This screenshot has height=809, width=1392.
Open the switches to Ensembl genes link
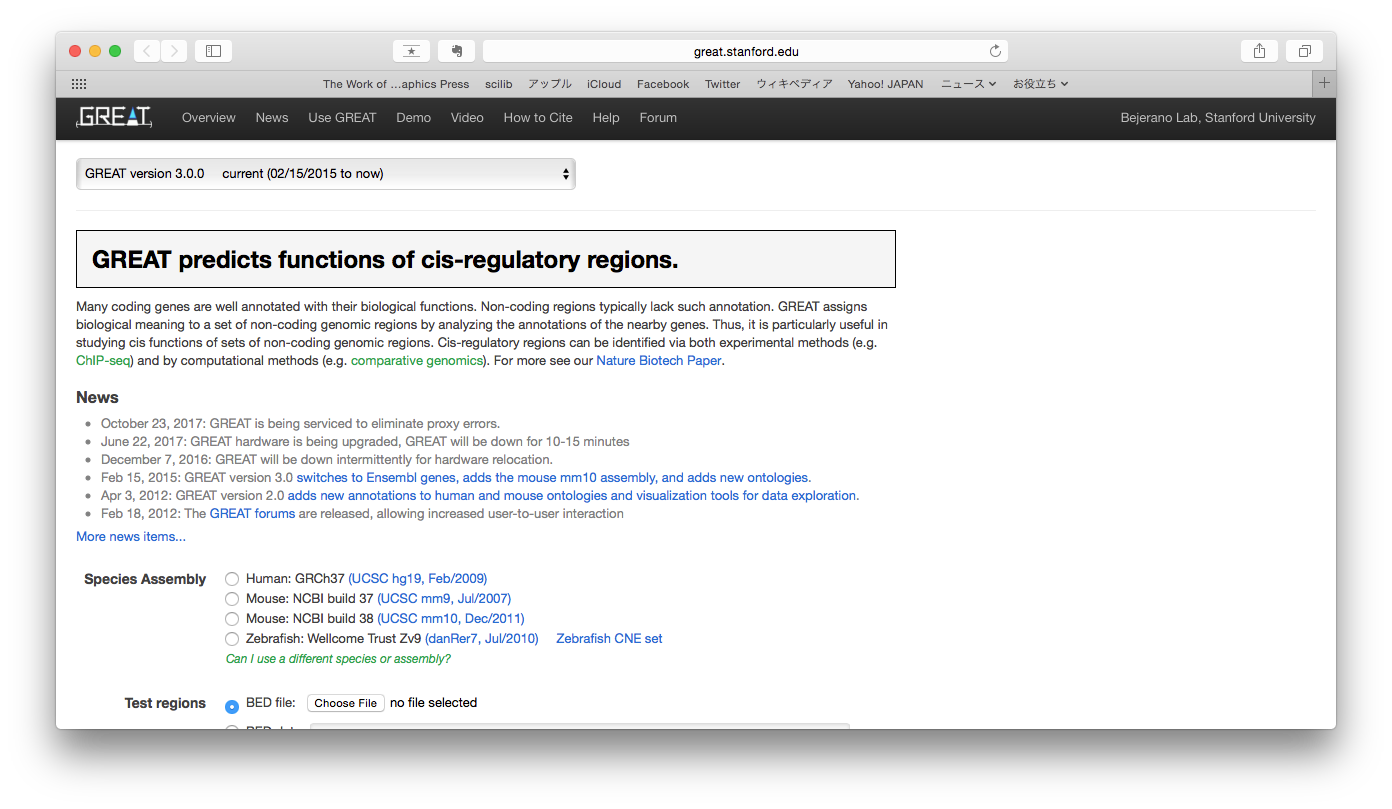coord(554,478)
